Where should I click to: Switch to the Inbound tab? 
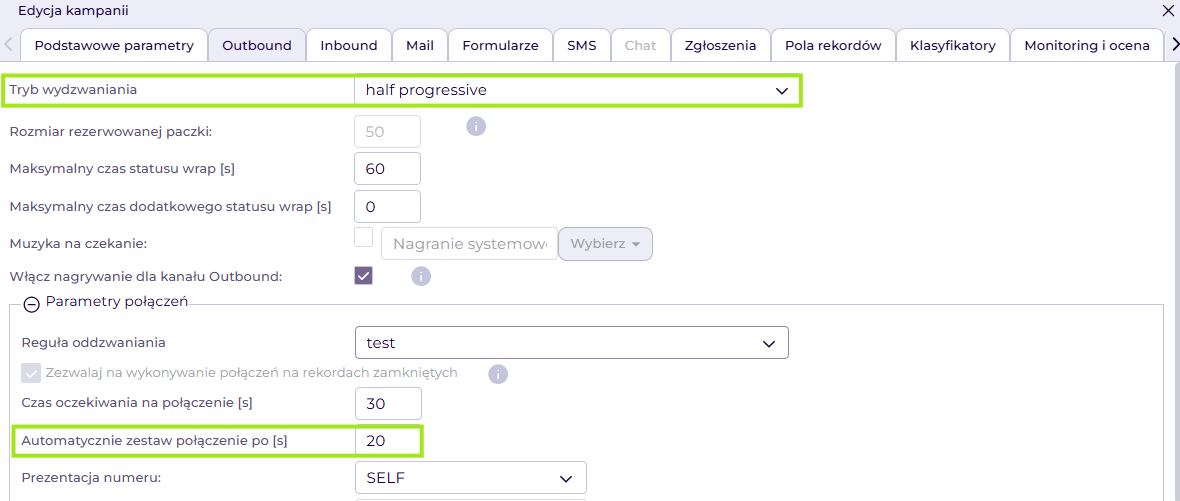point(349,45)
